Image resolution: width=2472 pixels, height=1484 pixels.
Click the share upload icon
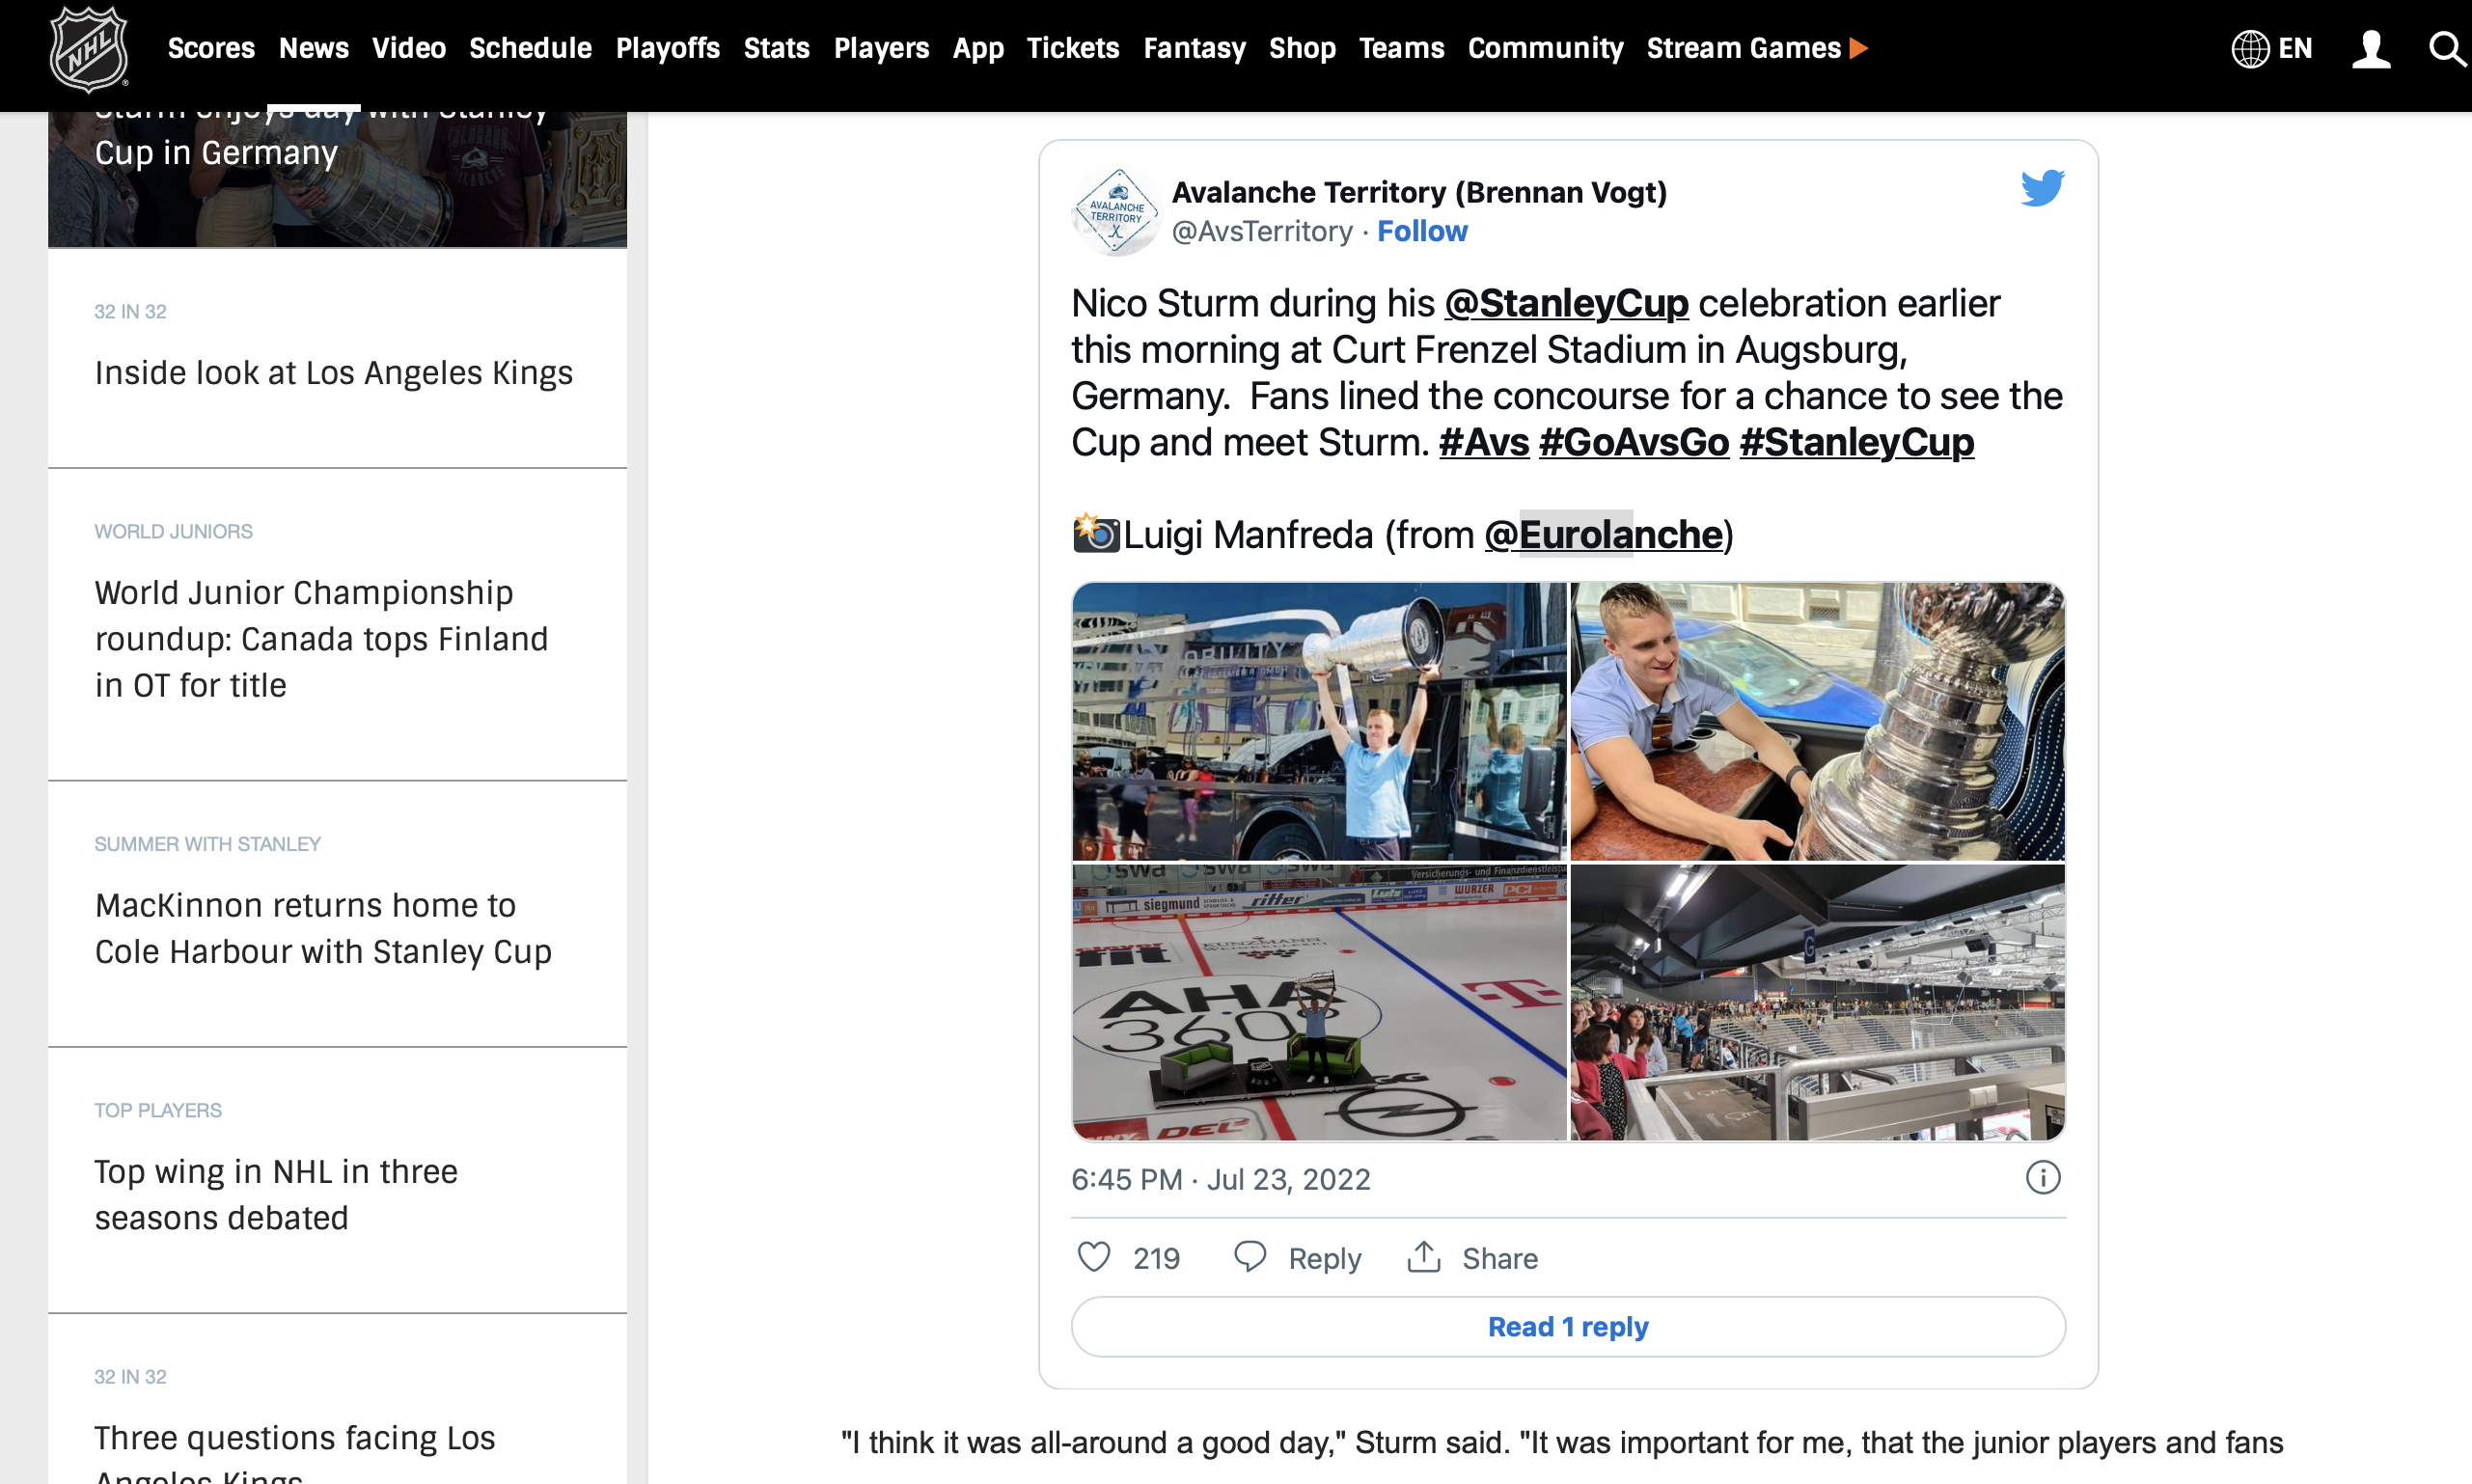[1423, 1256]
